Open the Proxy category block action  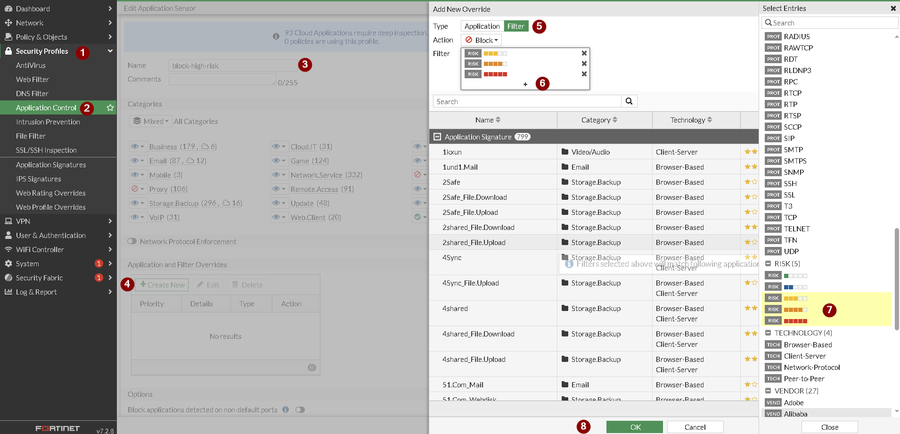(138, 189)
